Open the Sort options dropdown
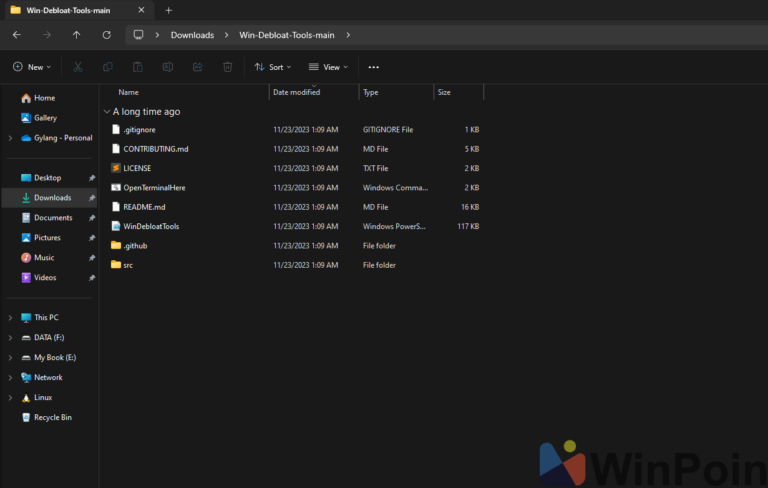 [x=273, y=67]
